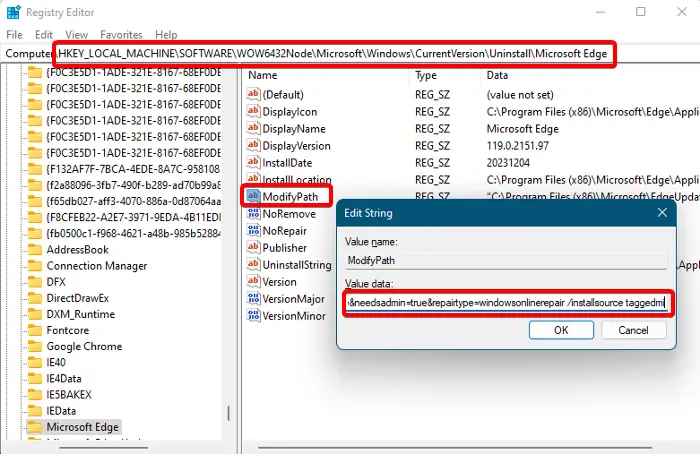Open the Help menu

[166, 34]
